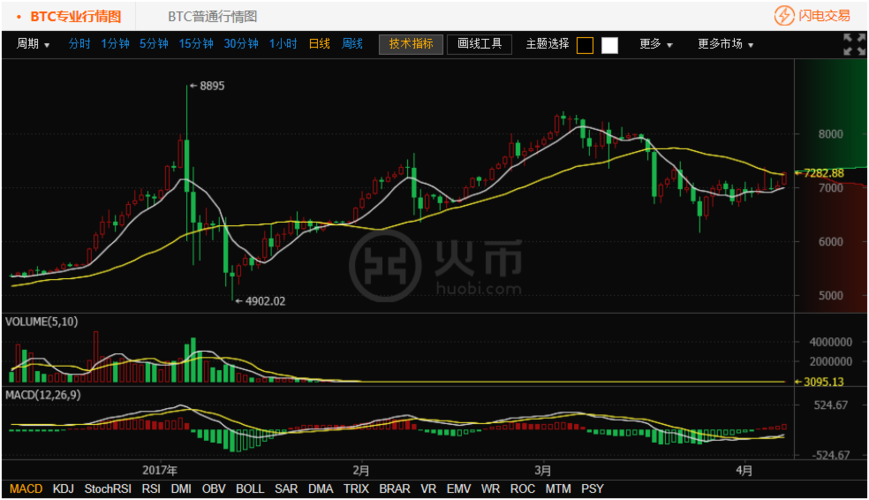Select the KDJ indicator

point(63,489)
